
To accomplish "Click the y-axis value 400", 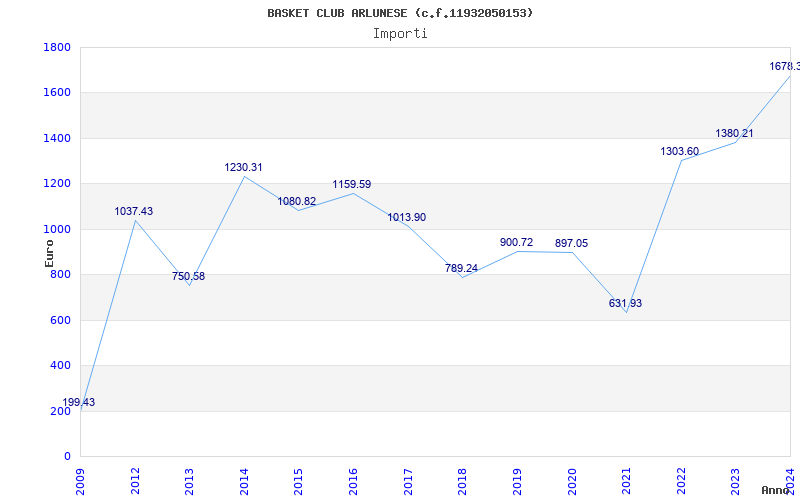I will pyautogui.click(x=61, y=366).
